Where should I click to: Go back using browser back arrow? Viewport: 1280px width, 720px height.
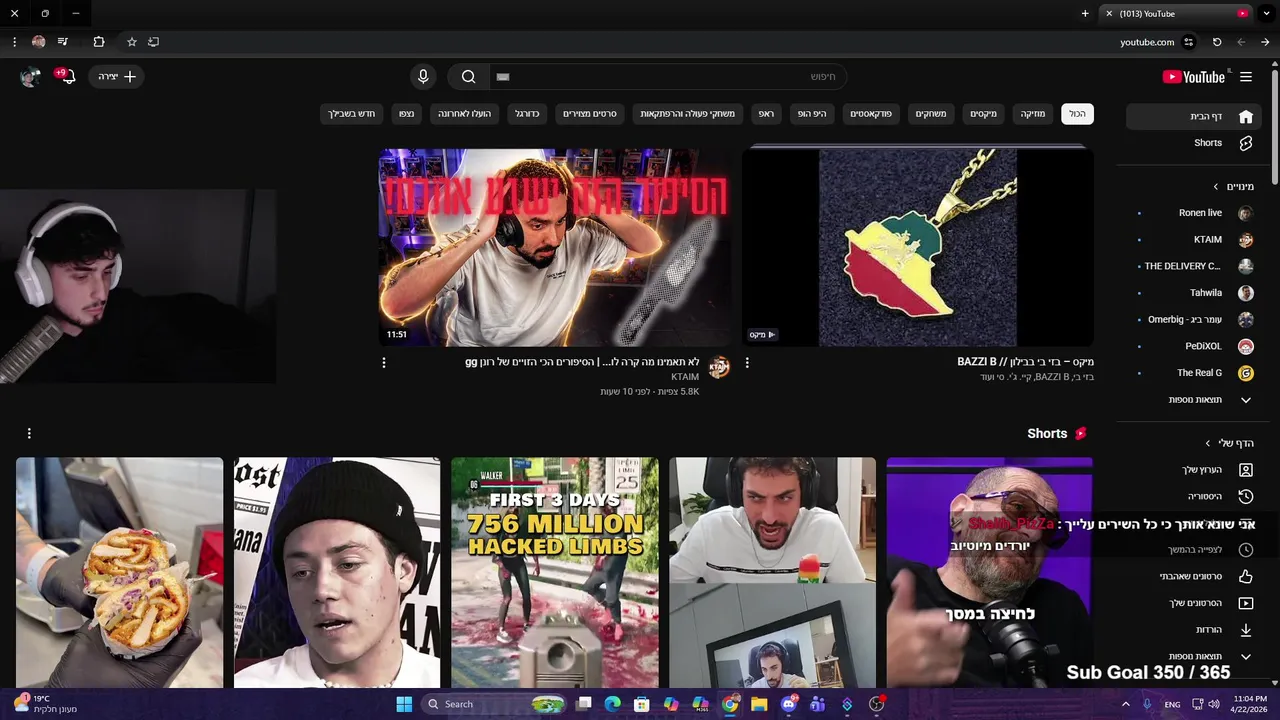pos(1265,42)
